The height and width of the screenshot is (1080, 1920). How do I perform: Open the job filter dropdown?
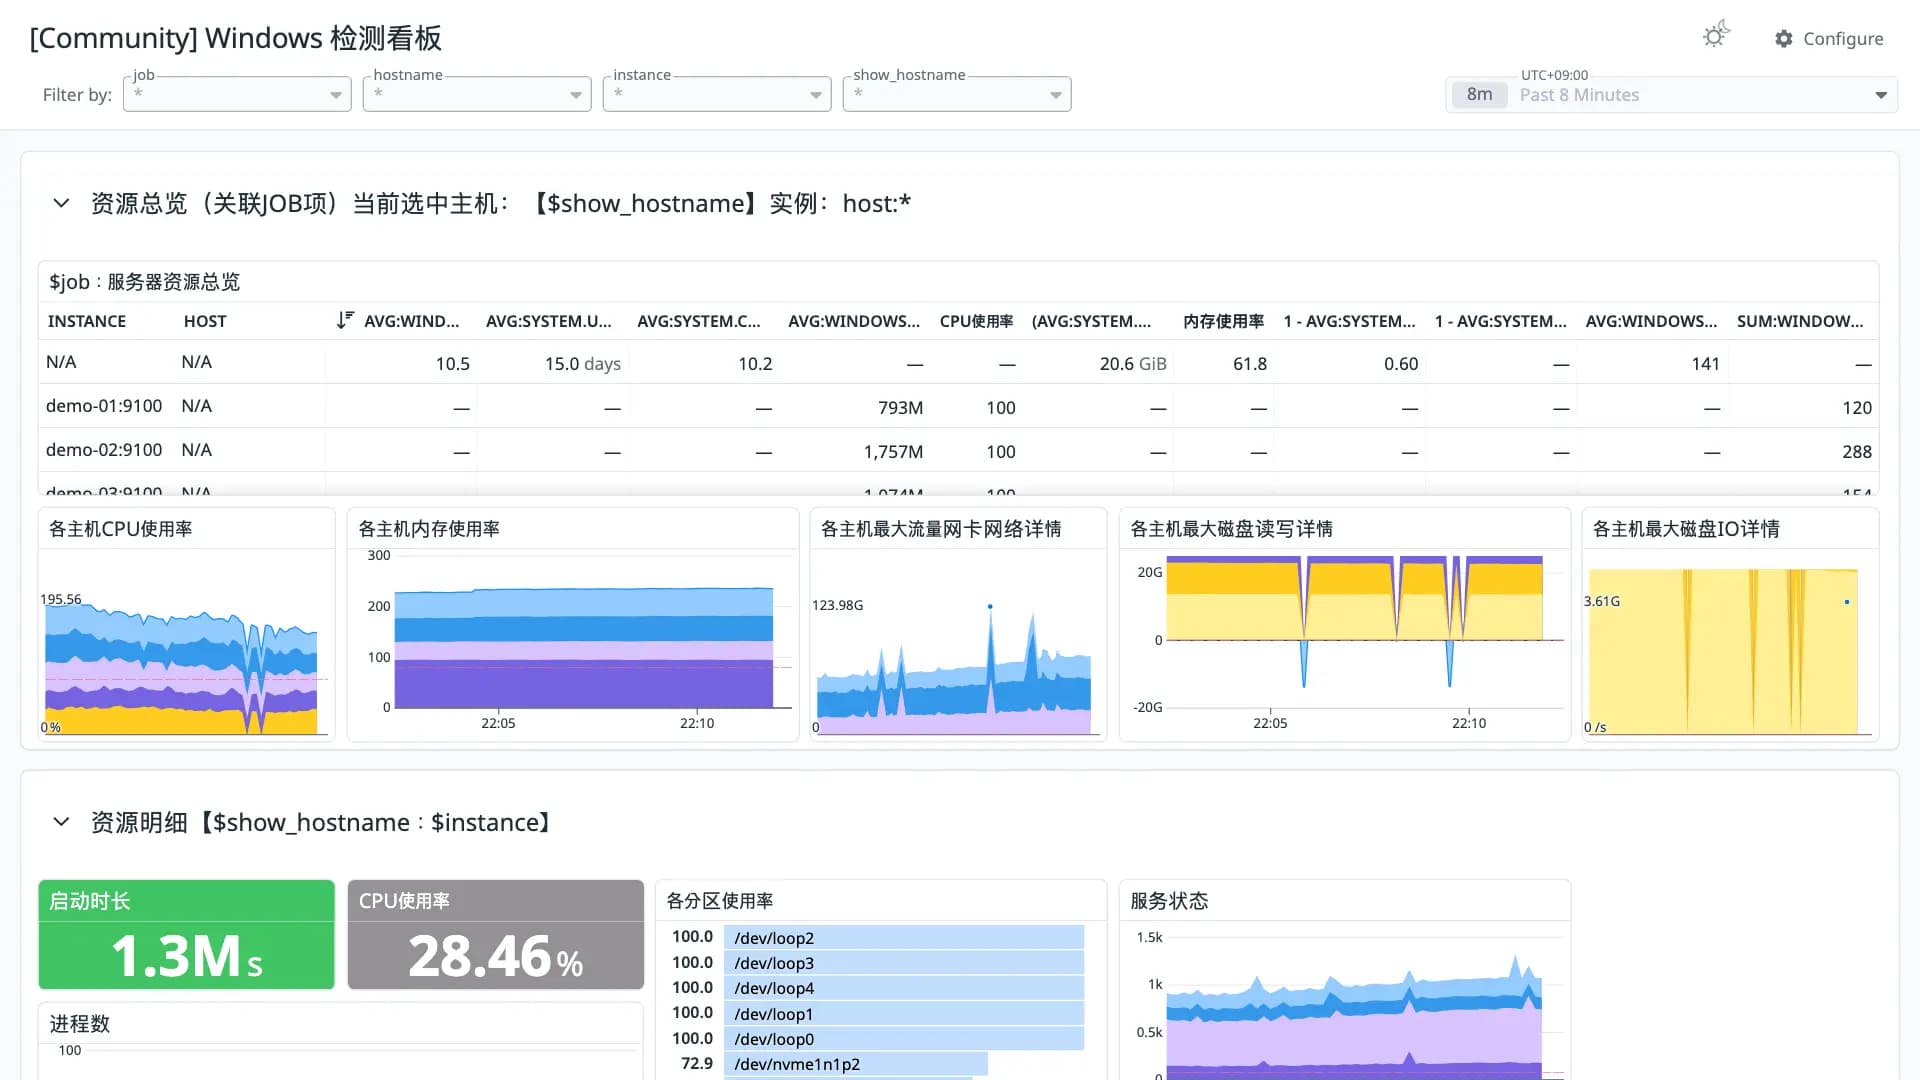pos(237,94)
